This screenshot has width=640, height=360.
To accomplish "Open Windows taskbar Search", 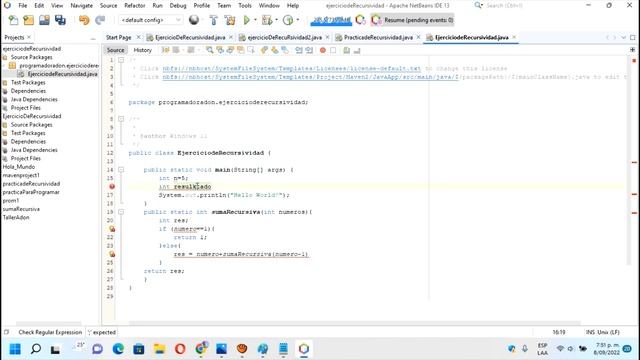I will point(36,349).
